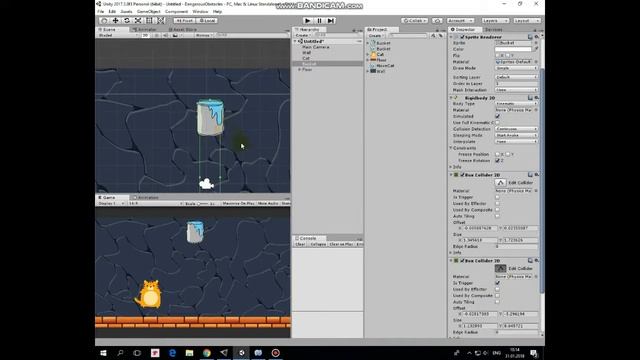Click Order in Layer input field
Screen dimensions: 640x360
pyautogui.click(x=516, y=84)
